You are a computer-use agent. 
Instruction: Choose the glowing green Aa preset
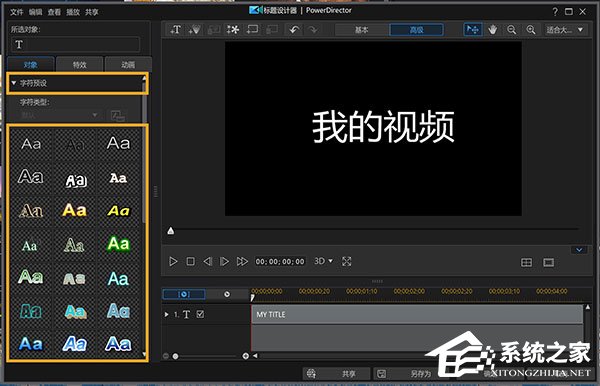click(x=119, y=244)
